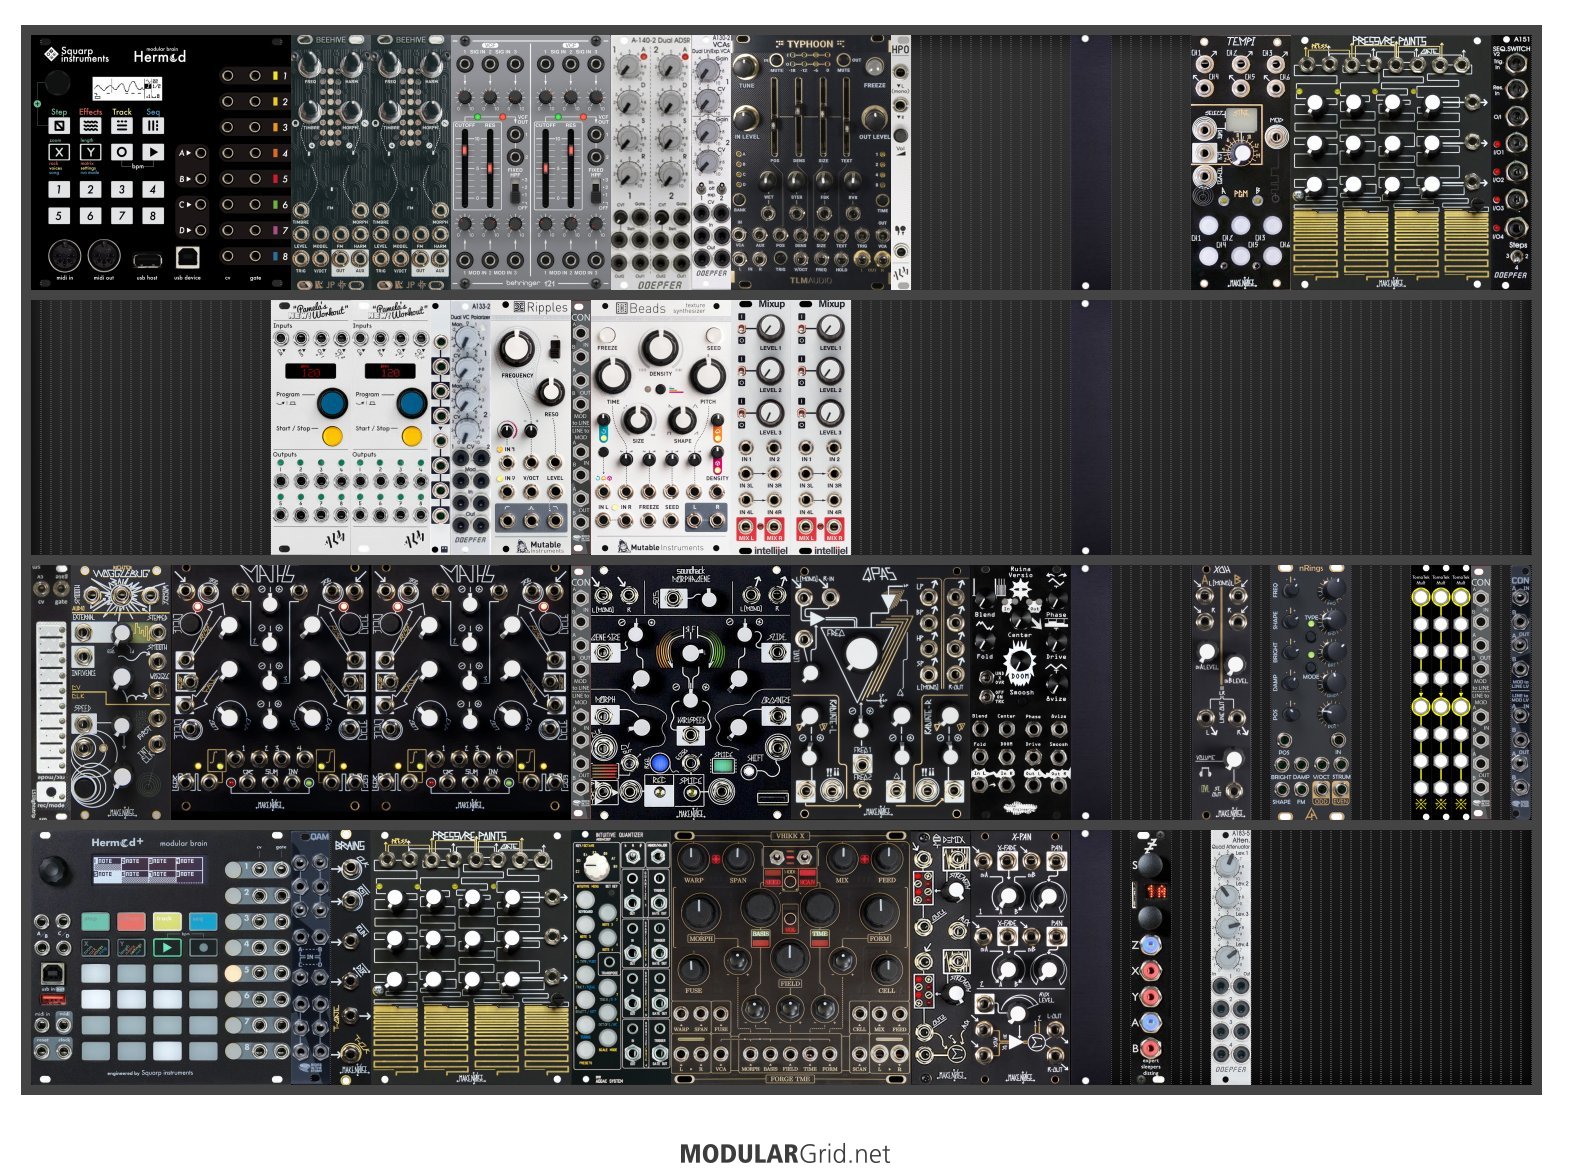
Task: Click the blue seq pad on Hermod+
Action: tap(203, 921)
